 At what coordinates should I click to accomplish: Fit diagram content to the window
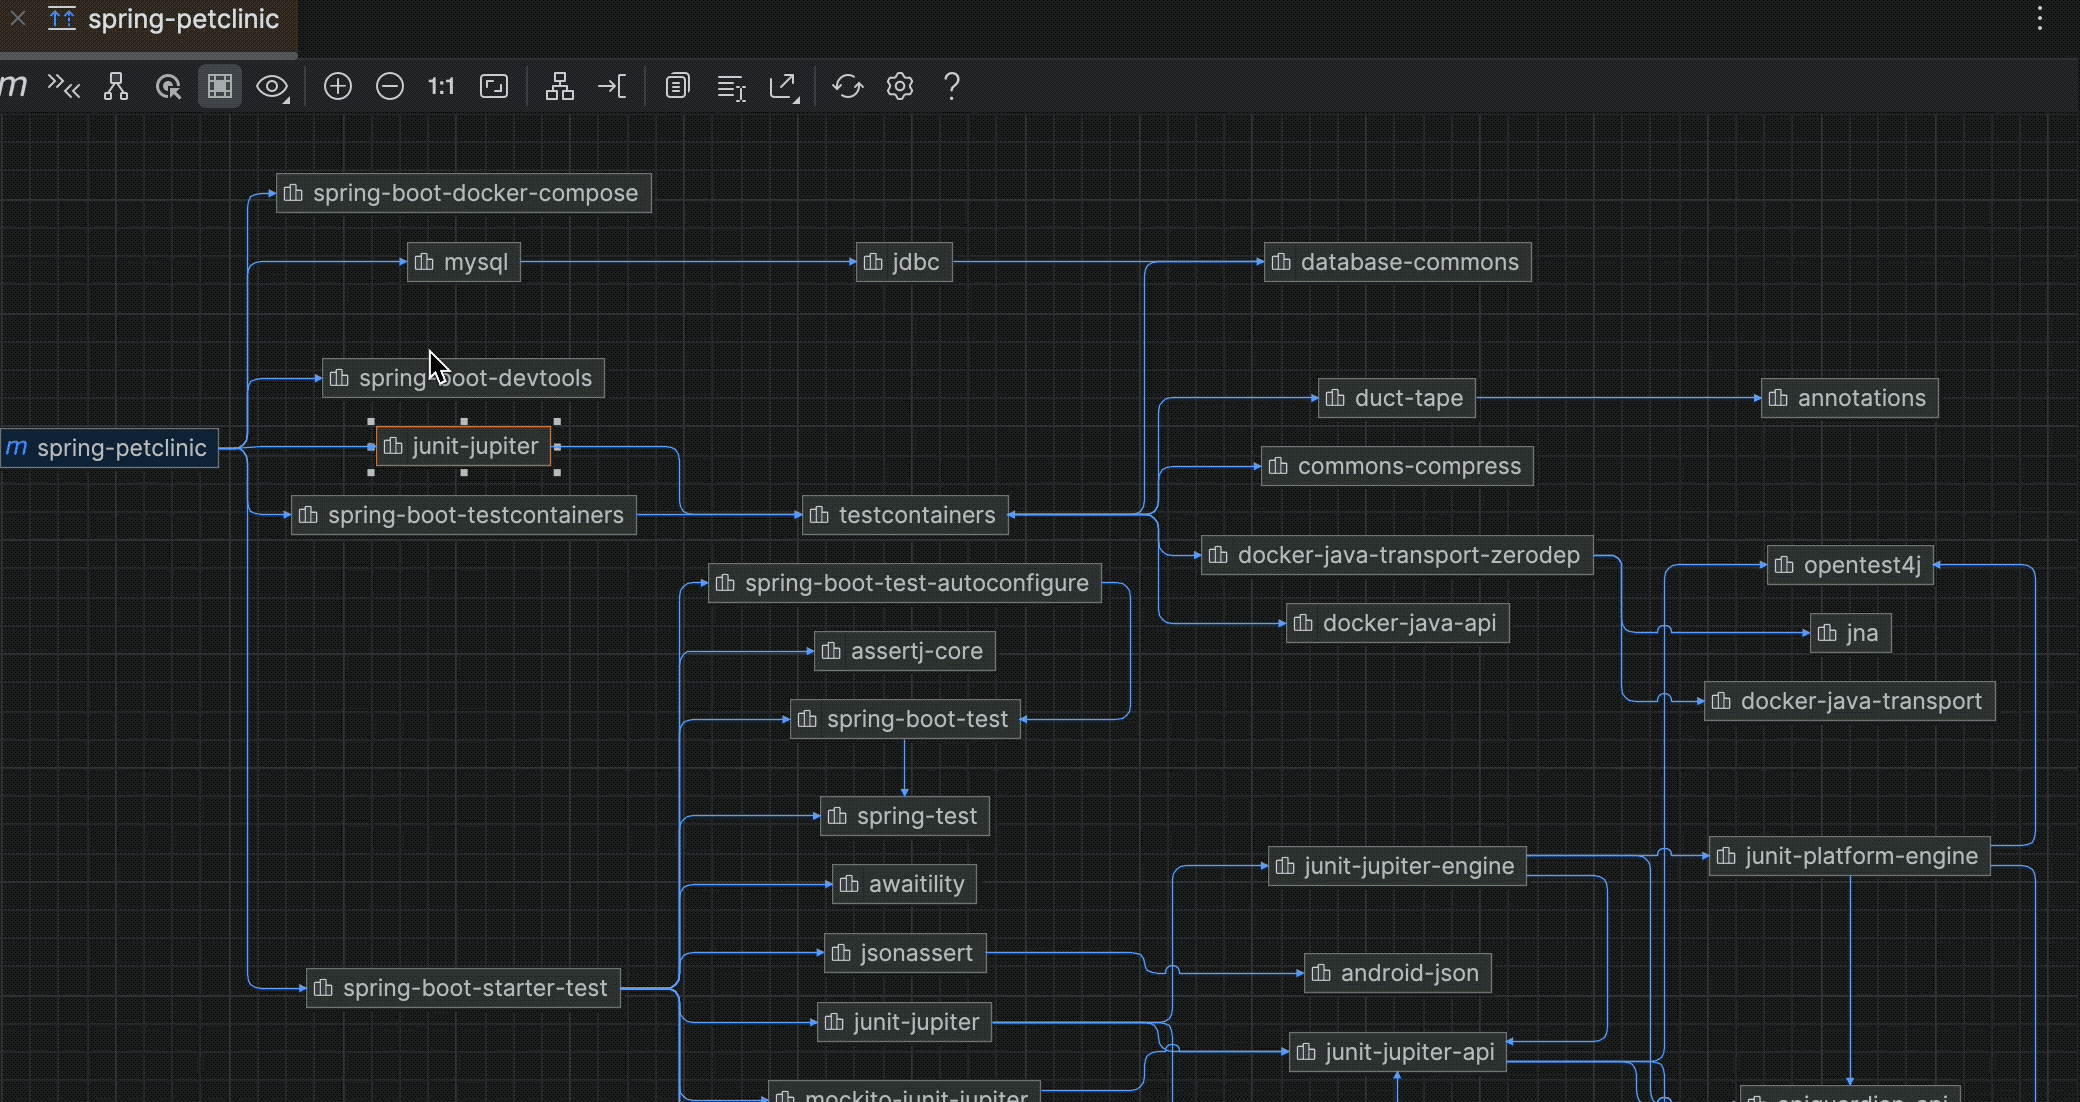tap(494, 87)
